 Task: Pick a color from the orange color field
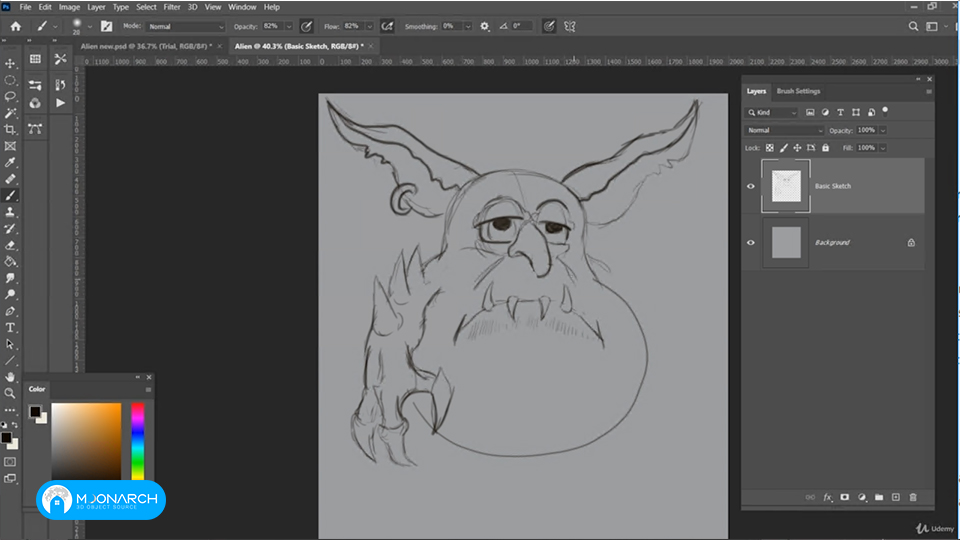point(86,441)
